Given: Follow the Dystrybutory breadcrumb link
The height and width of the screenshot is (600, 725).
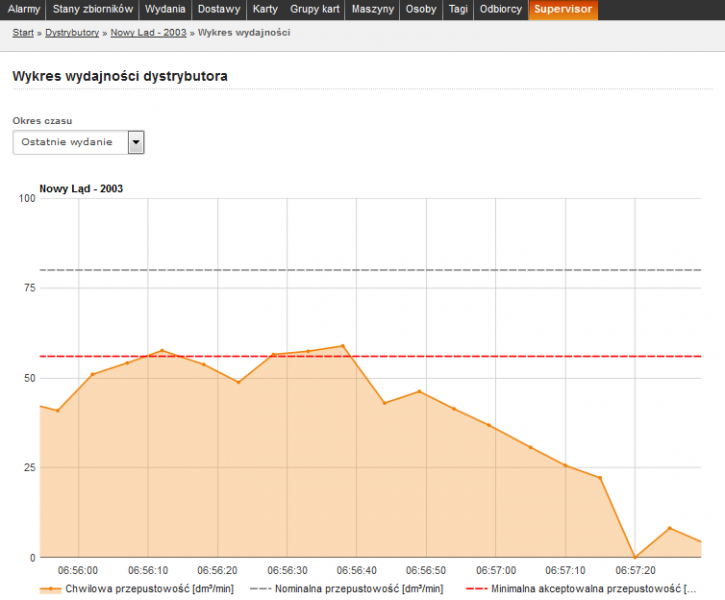Looking at the screenshot, I should (x=72, y=33).
